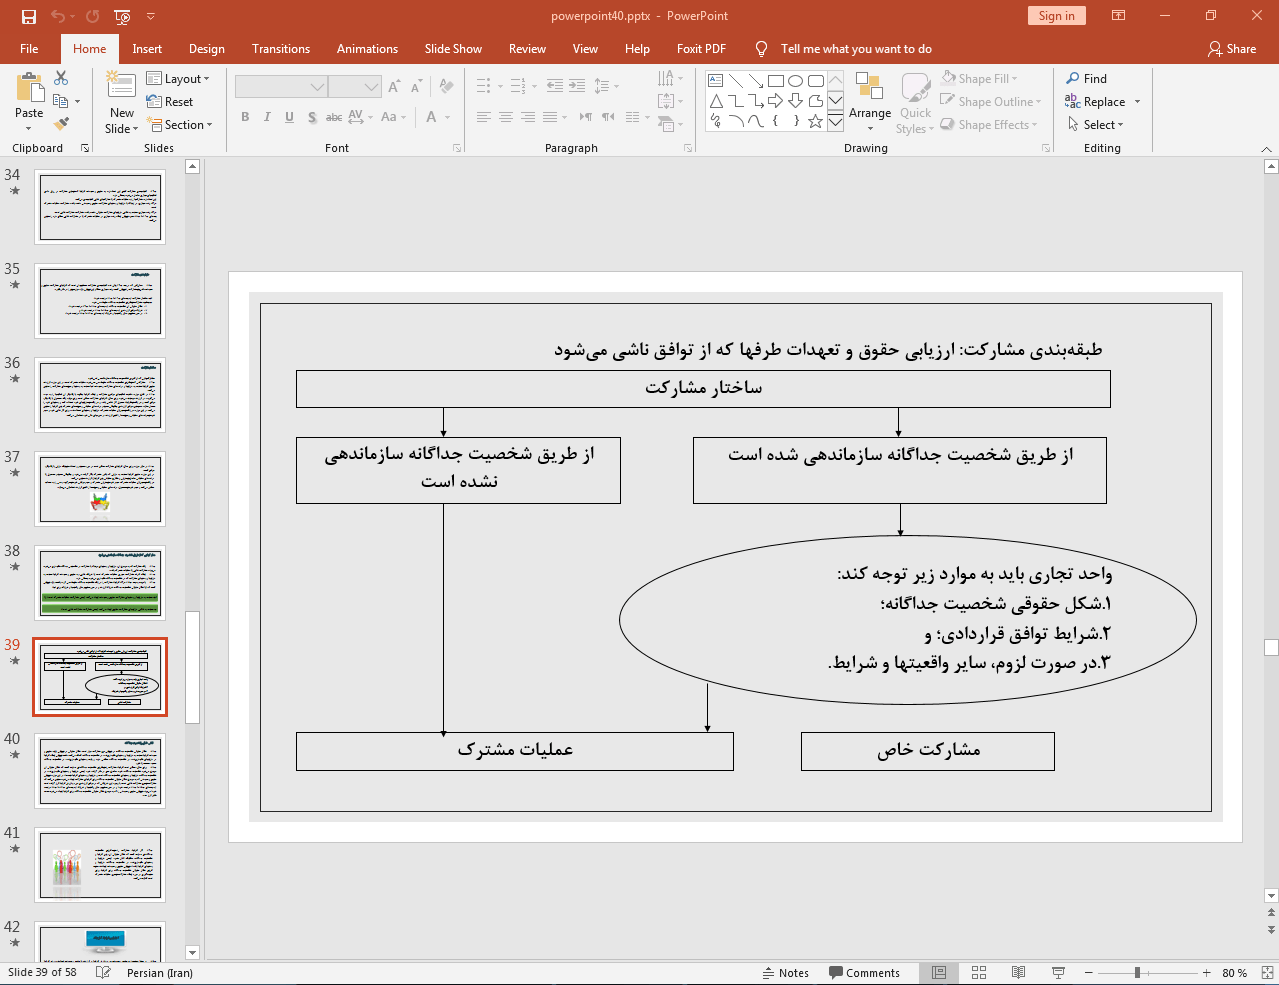Open Shape Fill dropdown

tap(979, 78)
